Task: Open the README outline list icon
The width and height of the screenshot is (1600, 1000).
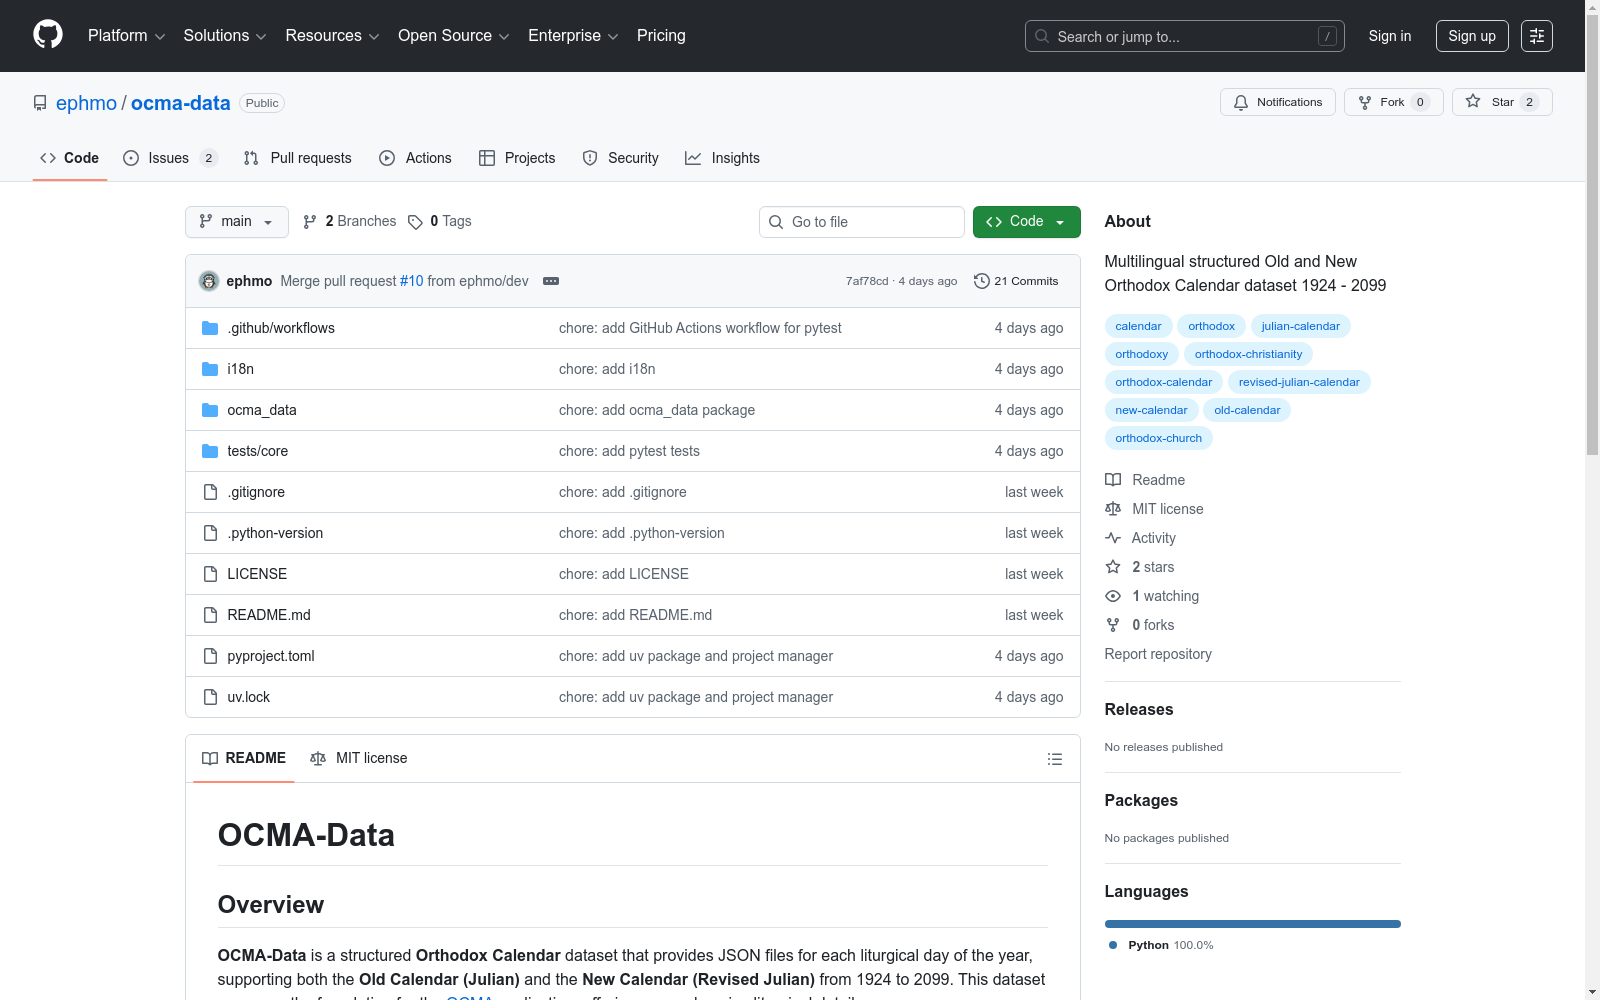Action: point(1054,759)
